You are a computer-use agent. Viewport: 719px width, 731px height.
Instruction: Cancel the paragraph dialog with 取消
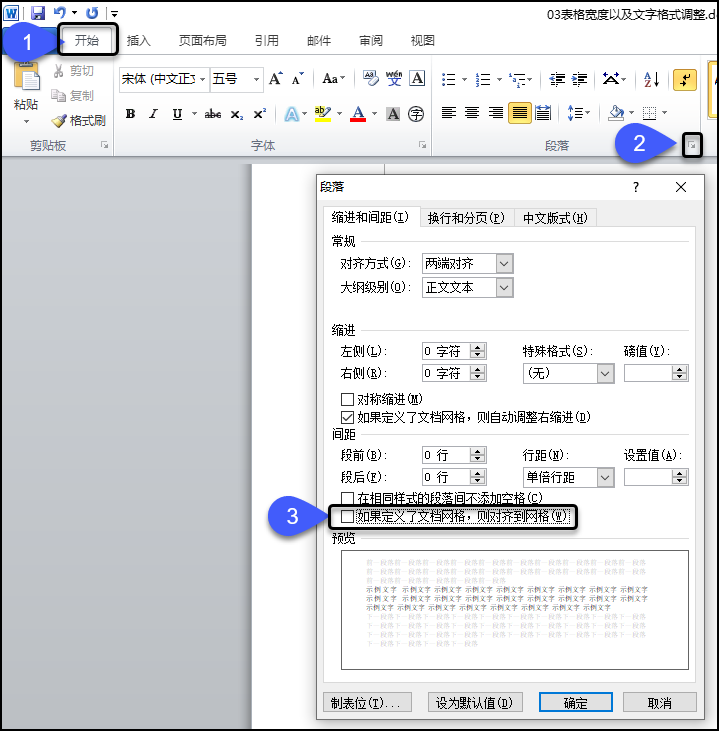click(659, 703)
